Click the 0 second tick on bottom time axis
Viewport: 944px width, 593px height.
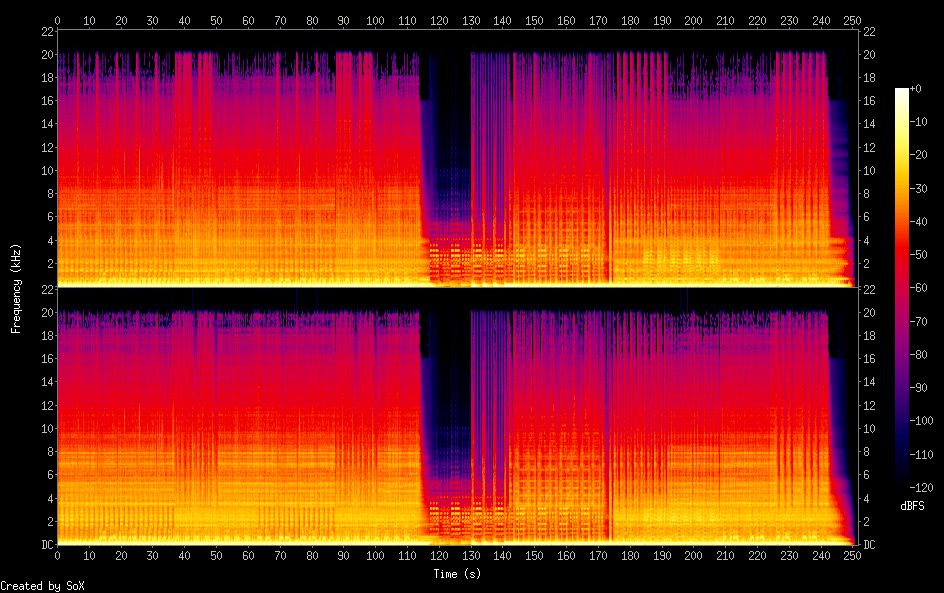57,556
